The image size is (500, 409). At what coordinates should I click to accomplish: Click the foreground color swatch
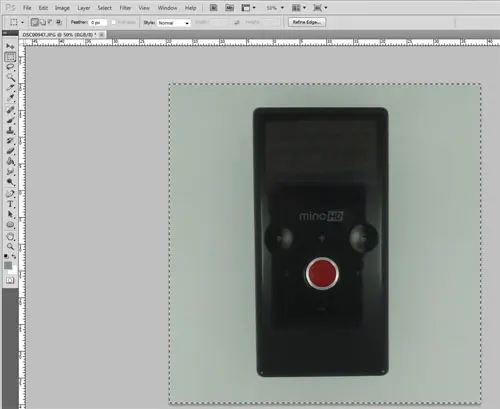[8, 266]
